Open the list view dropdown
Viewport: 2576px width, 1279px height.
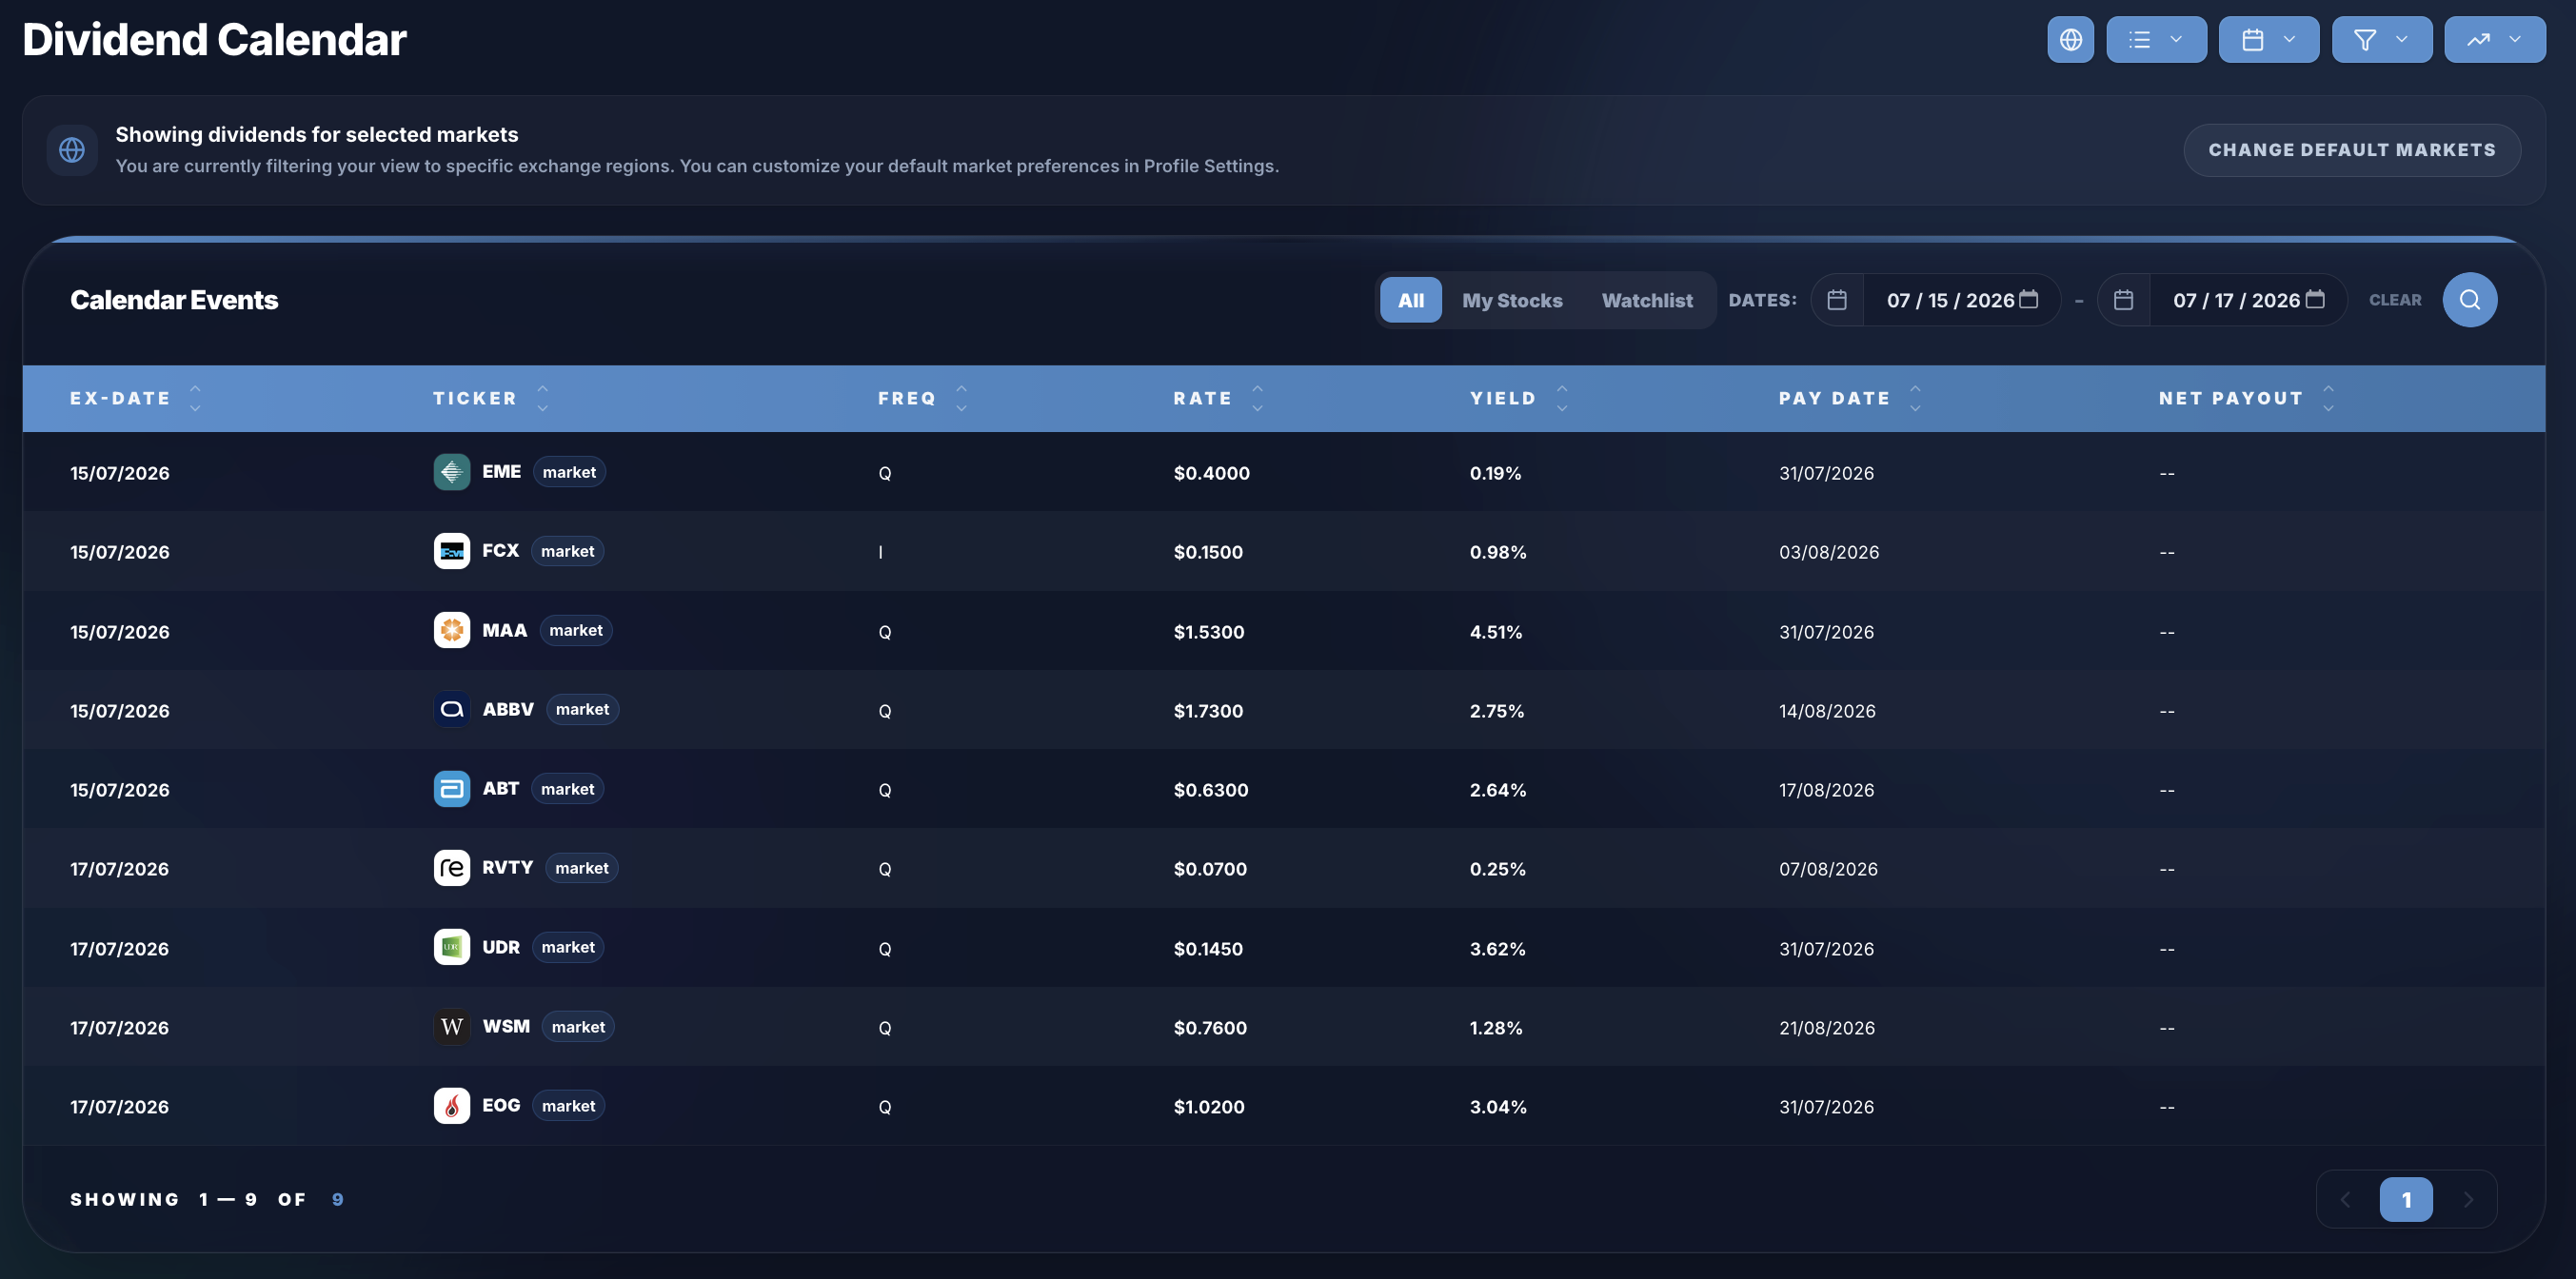coord(2156,40)
